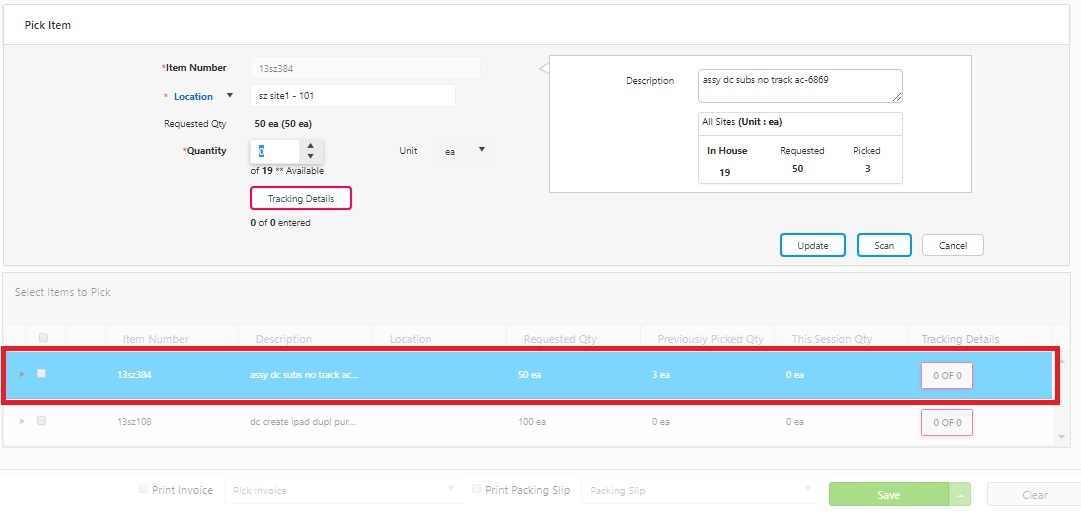Click the Update button
Screen dimensions: 1081x515
pos(812,245)
